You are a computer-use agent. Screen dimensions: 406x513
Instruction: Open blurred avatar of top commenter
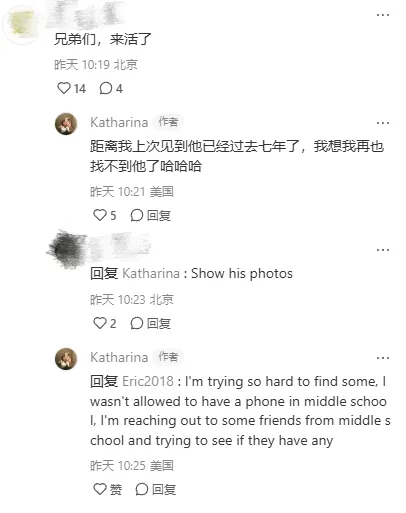(22, 25)
